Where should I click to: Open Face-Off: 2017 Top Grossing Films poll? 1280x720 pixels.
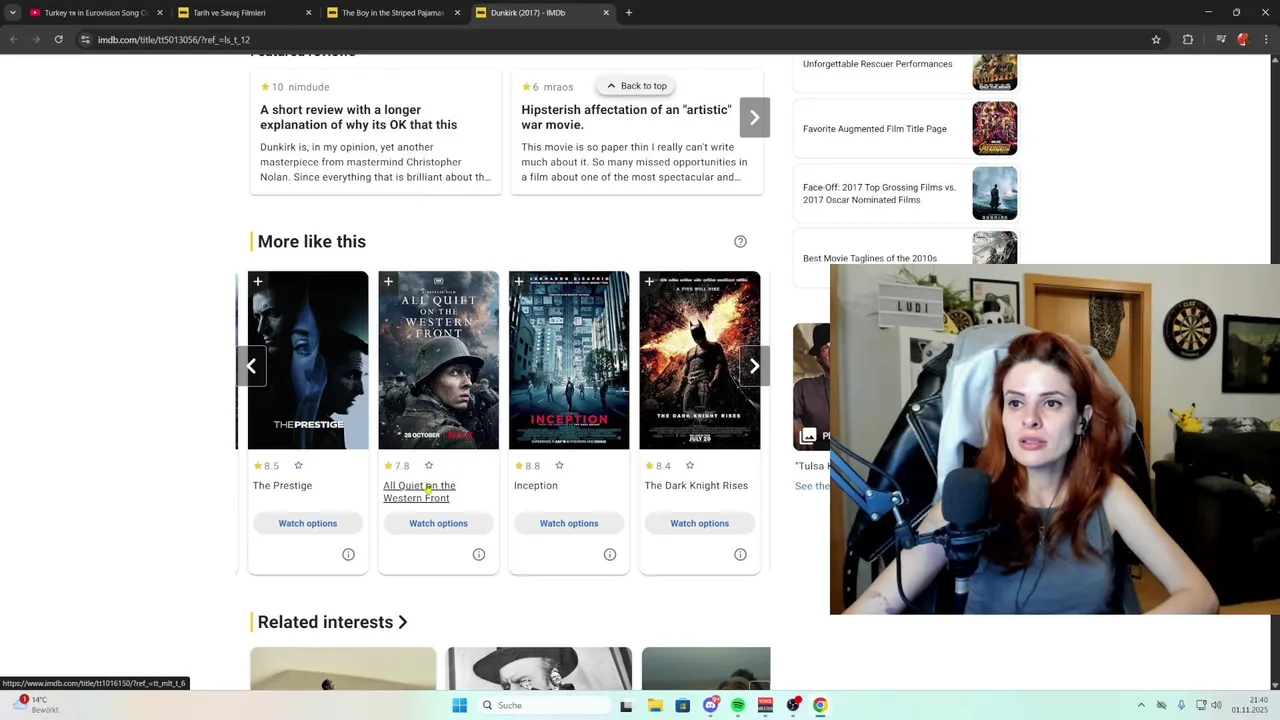point(879,193)
